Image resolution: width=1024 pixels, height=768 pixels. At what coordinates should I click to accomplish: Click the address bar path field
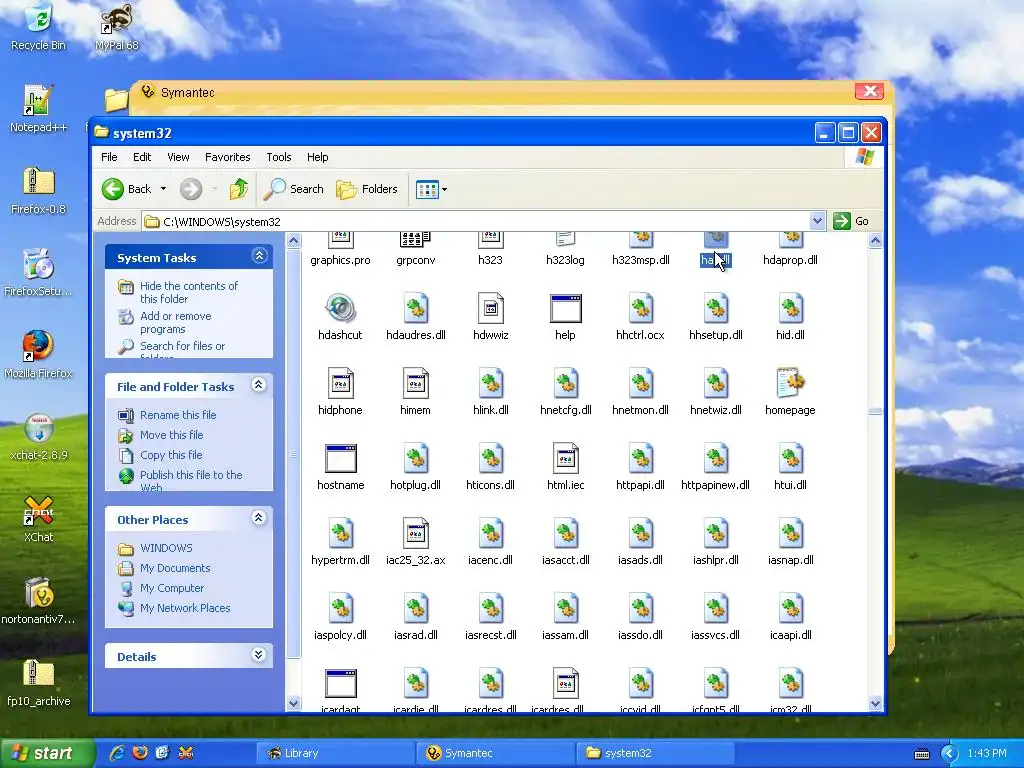[x=476, y=221]
